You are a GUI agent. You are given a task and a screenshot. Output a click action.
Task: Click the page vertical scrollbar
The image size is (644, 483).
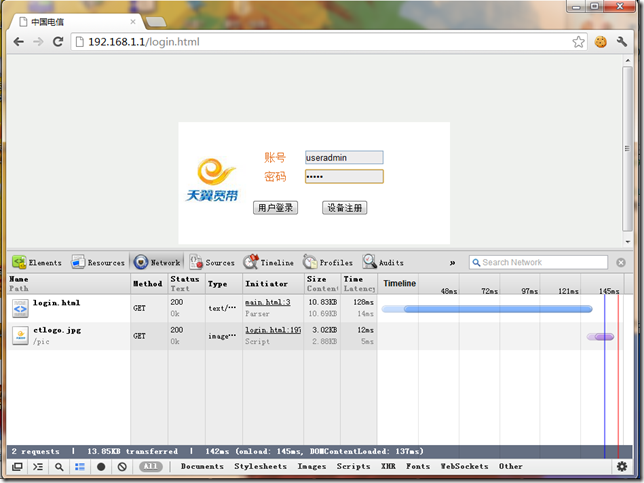(627, 149)
